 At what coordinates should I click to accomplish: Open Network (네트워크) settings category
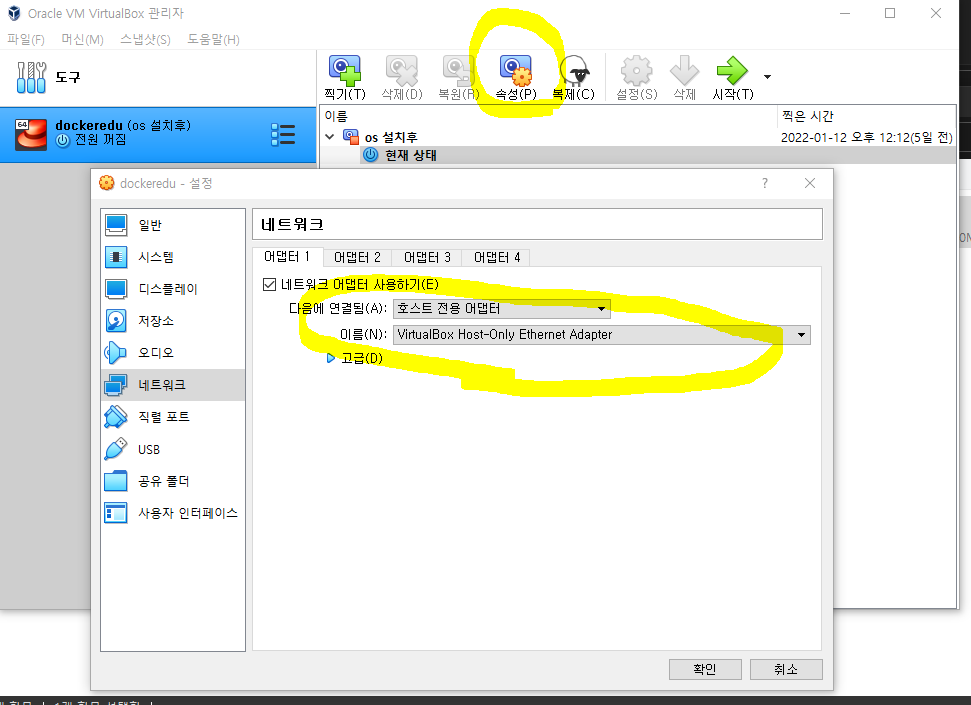pyautogui.click(x=173, y=385)
